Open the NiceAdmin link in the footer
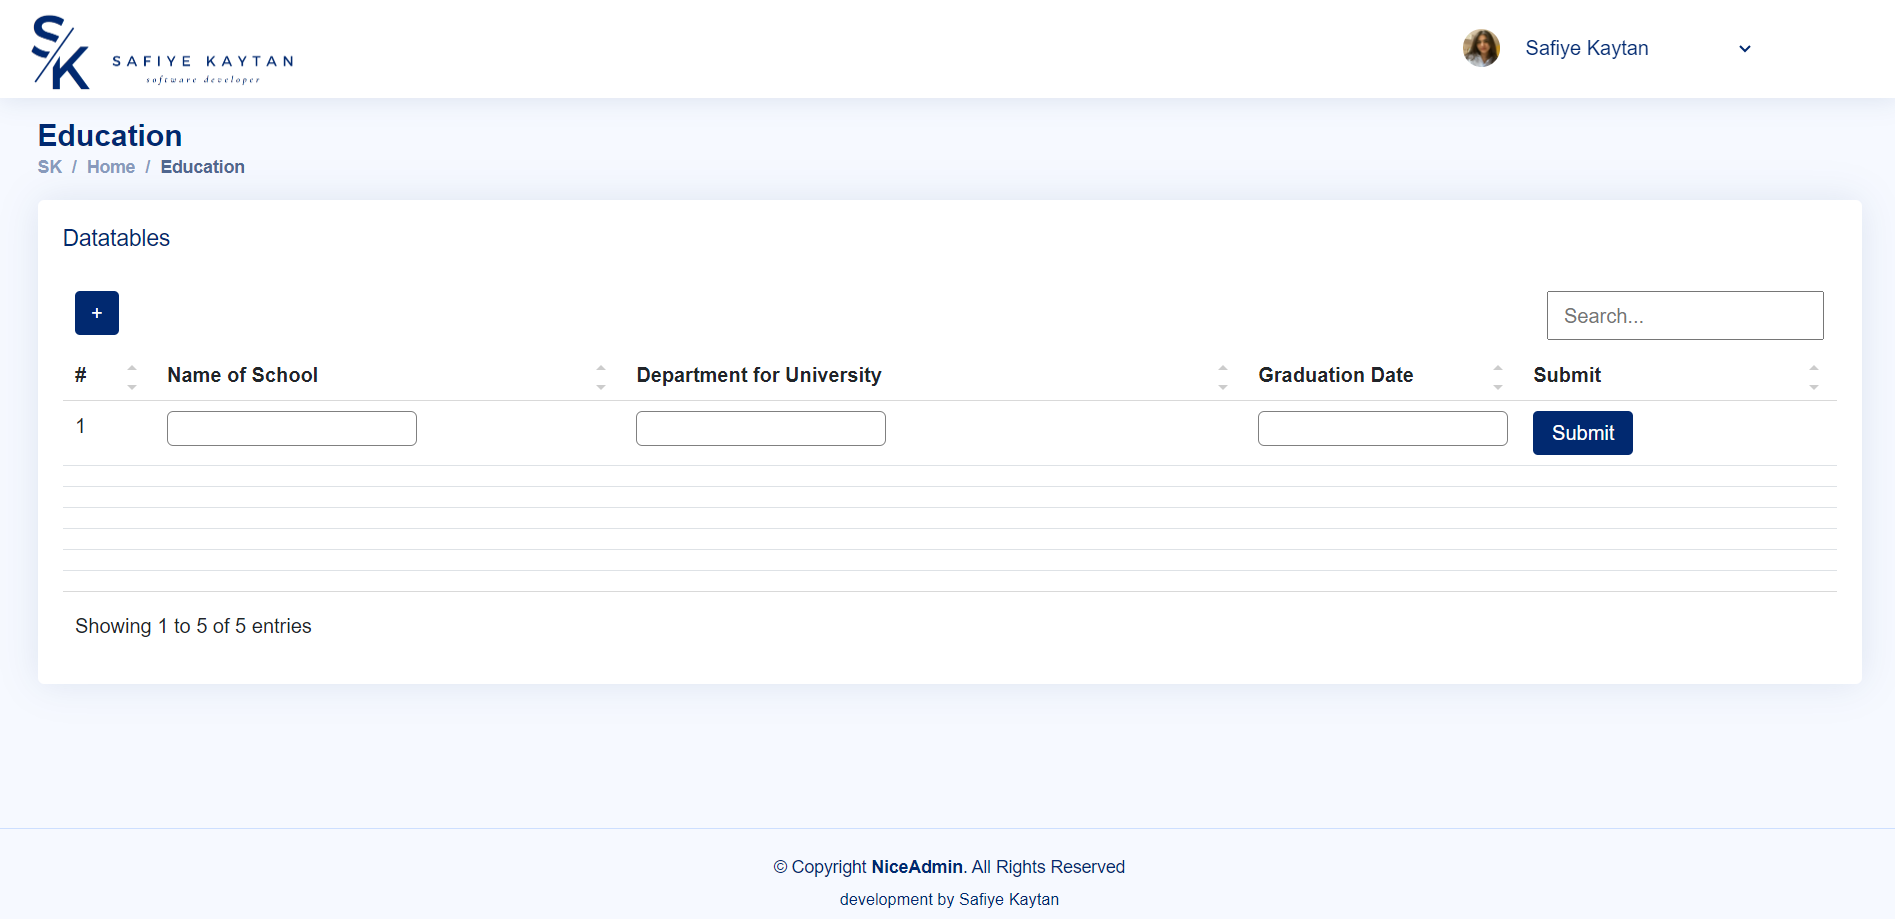 pos(916,866)
